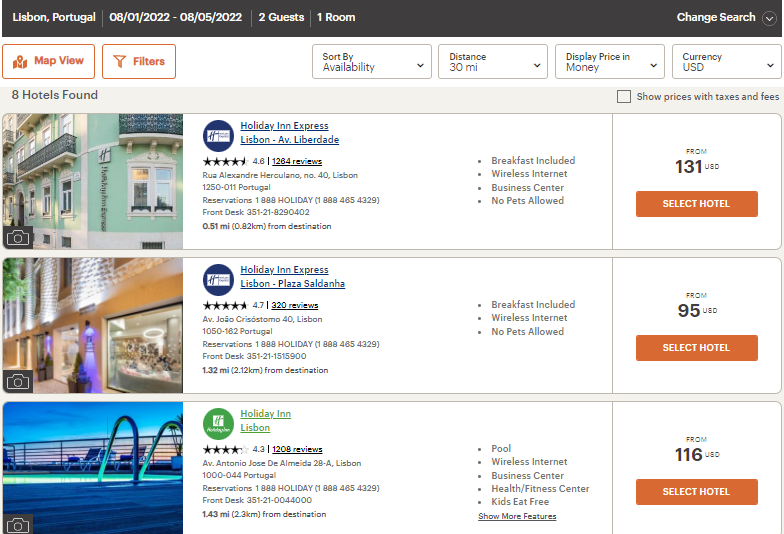The image size is (784, 534).
Task: Enable show prices with taxes and fees
Action: pyautogui.click(x=624, y=97)
